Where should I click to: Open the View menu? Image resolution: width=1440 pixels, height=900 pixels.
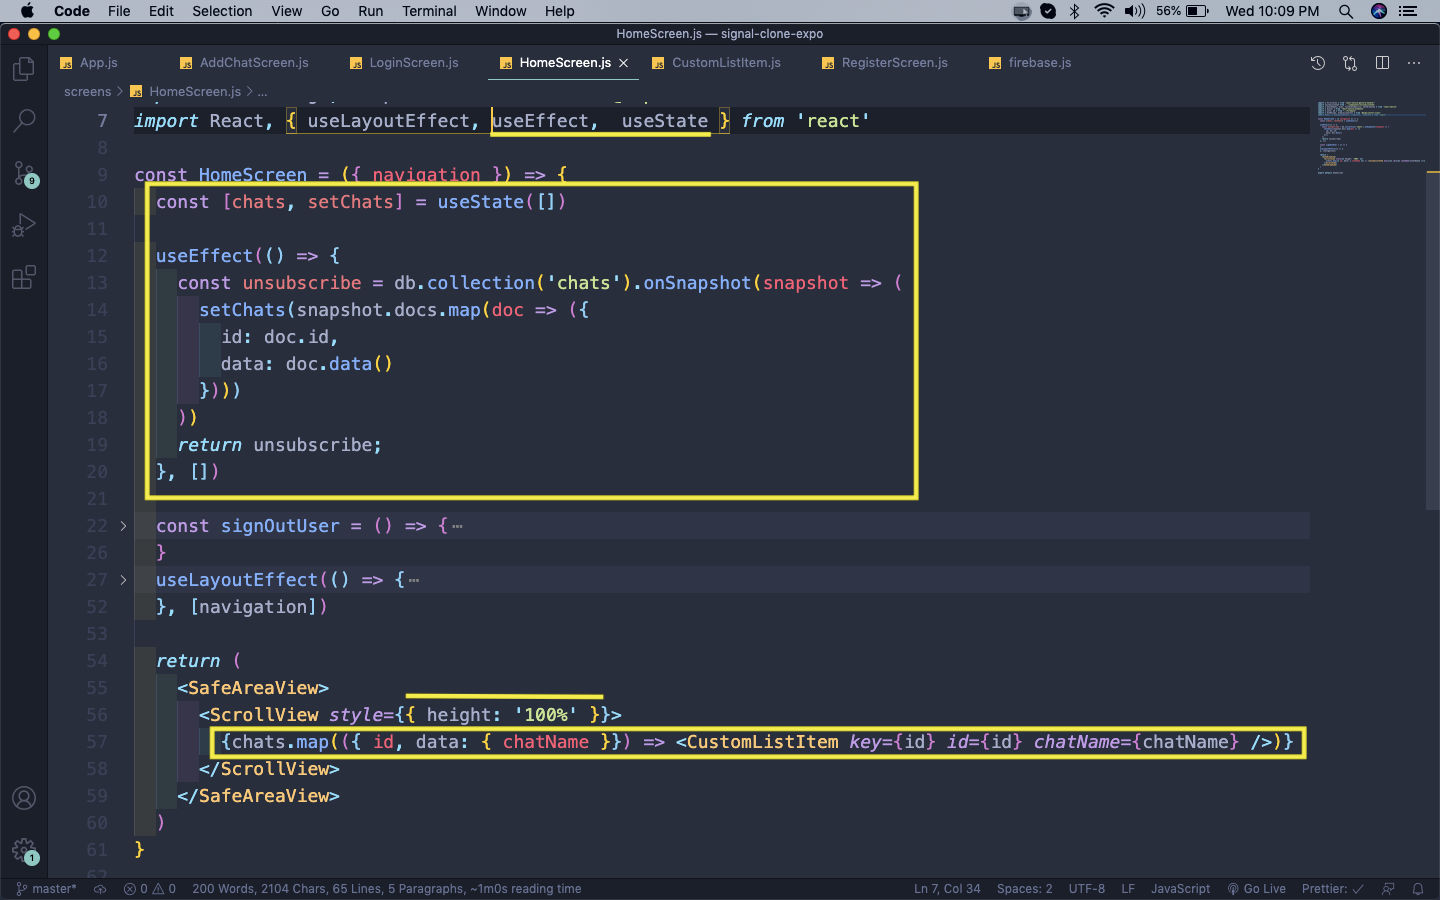pos(286,11)
